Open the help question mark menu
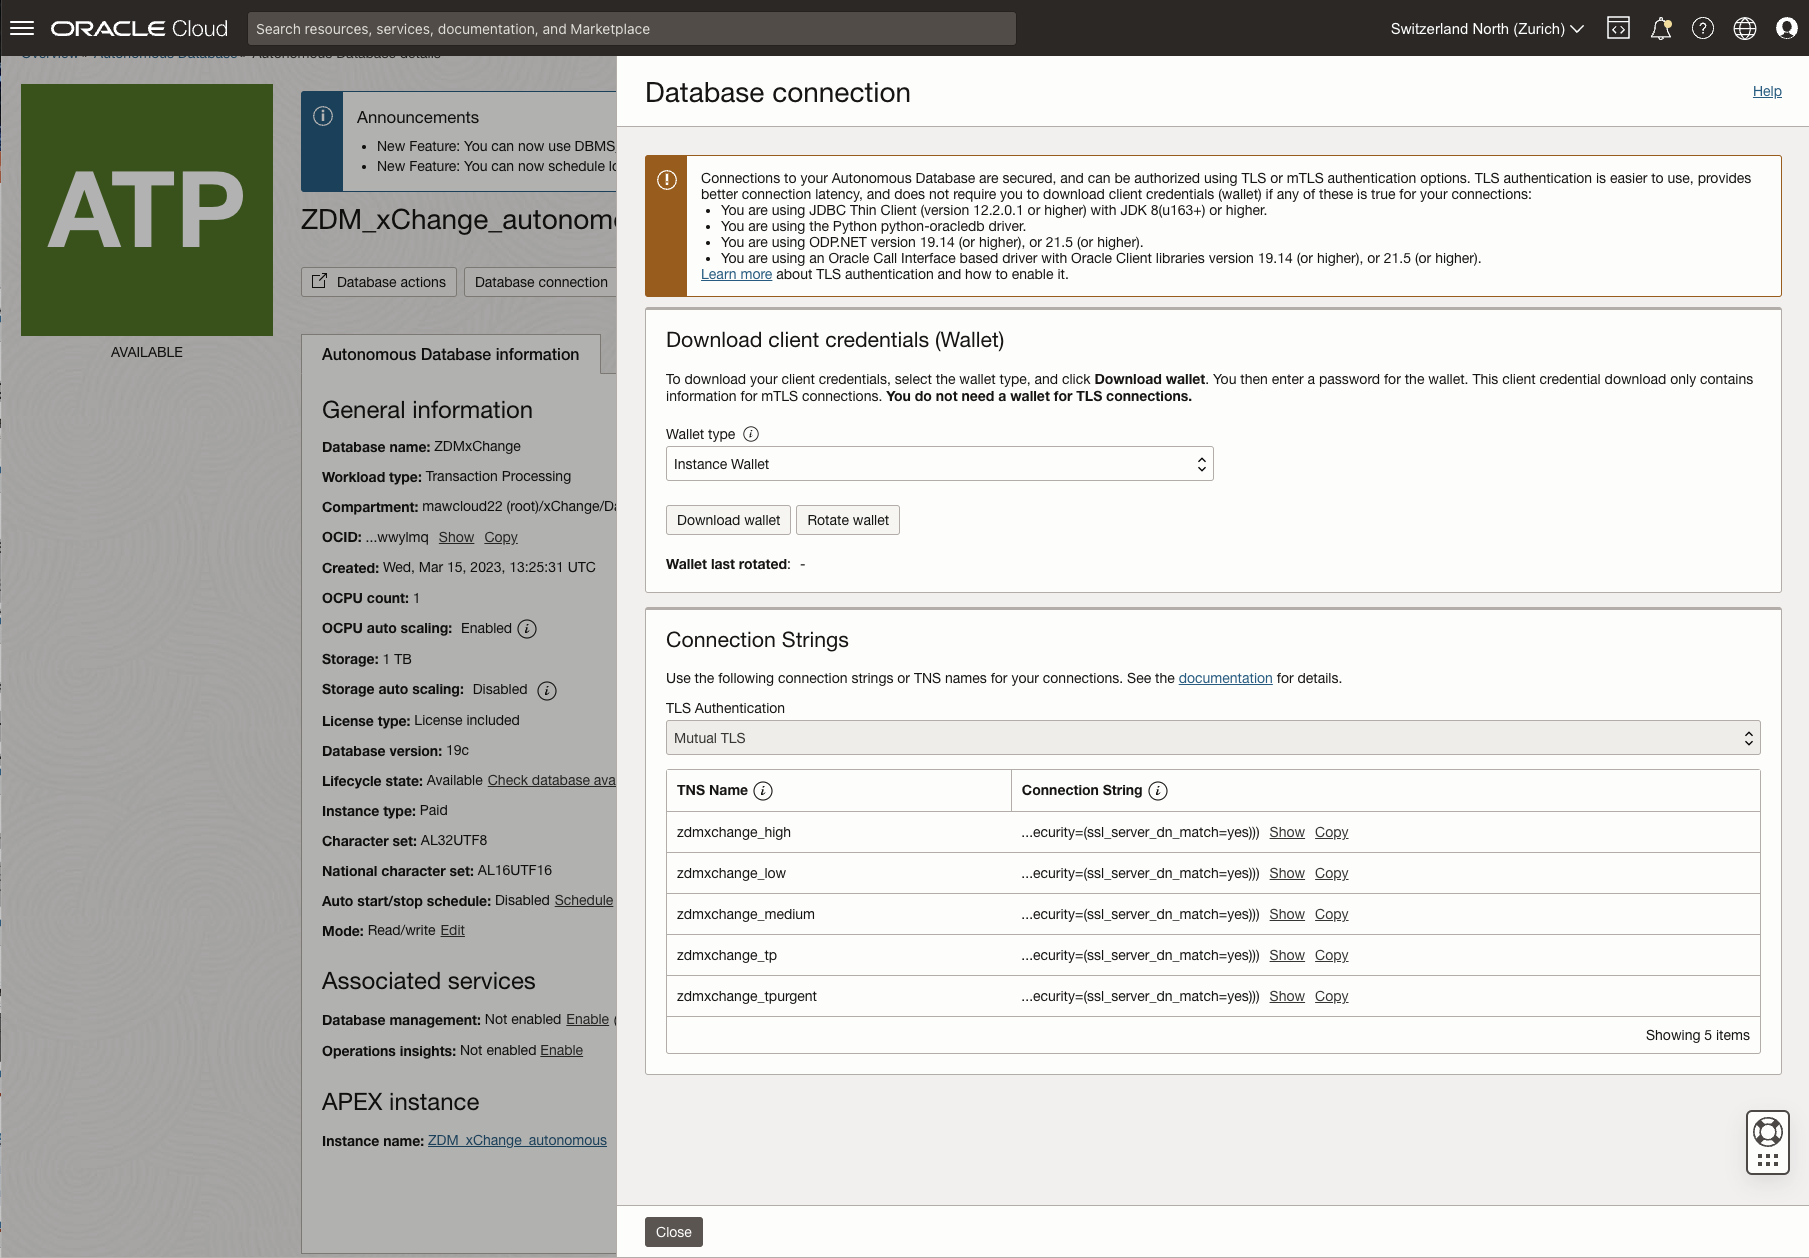 pyautogui.click(x=1702, y=28)
